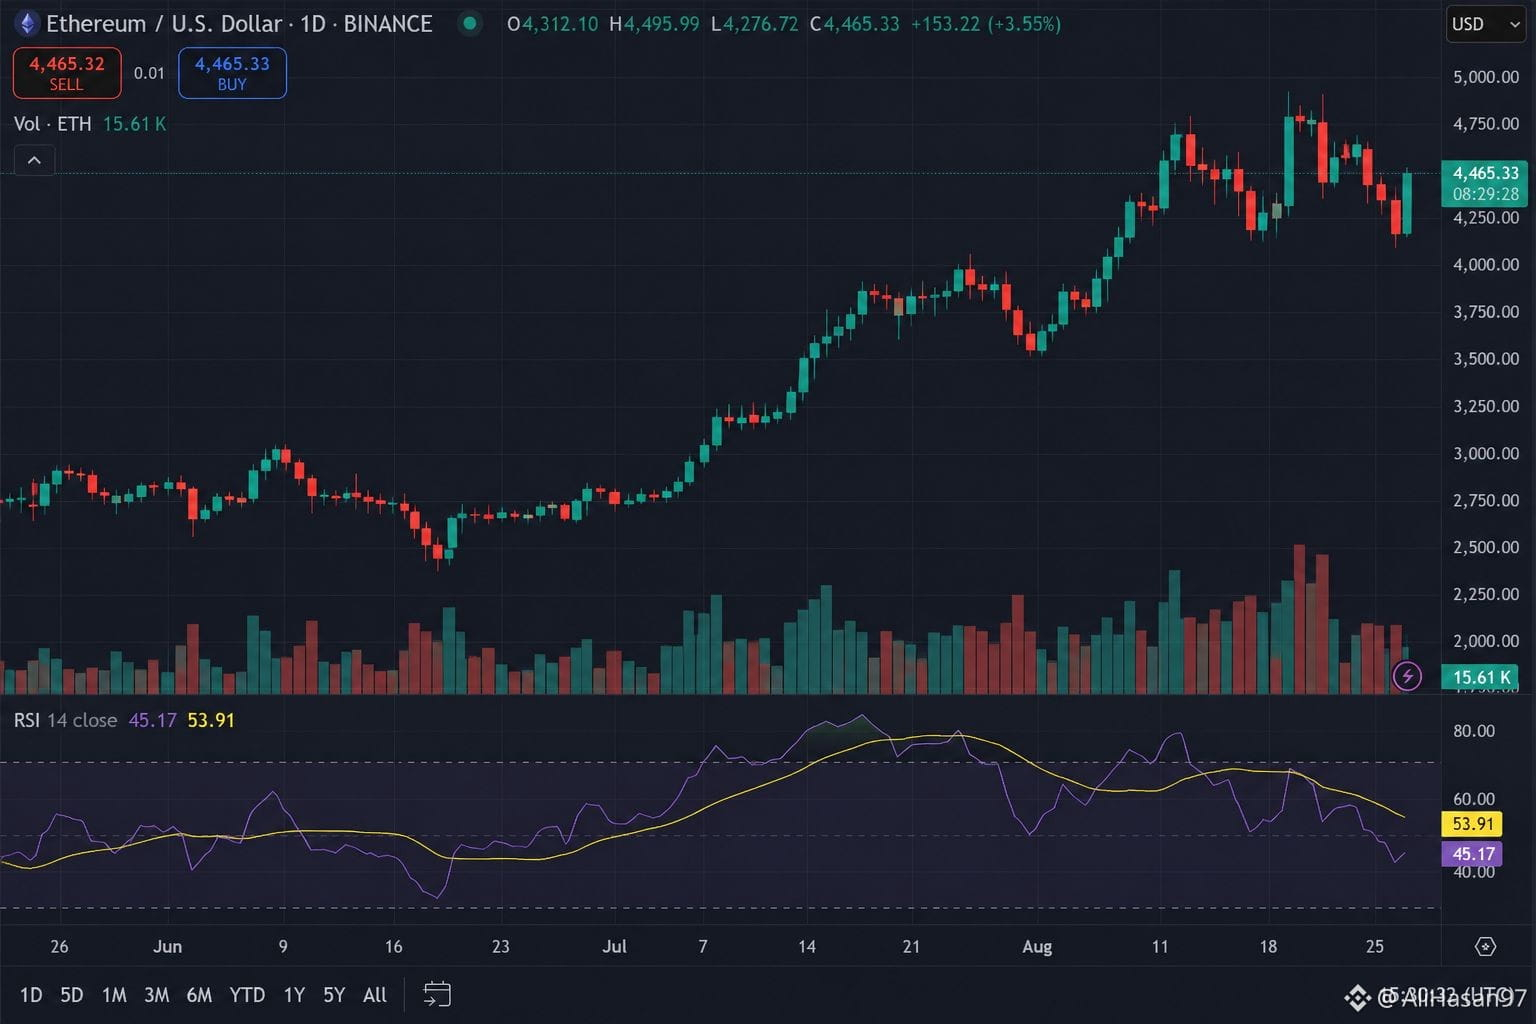Screen dimensions: 1536x1024
Task: Open the purple lightning bolt icon
Action: (1407, 677)
